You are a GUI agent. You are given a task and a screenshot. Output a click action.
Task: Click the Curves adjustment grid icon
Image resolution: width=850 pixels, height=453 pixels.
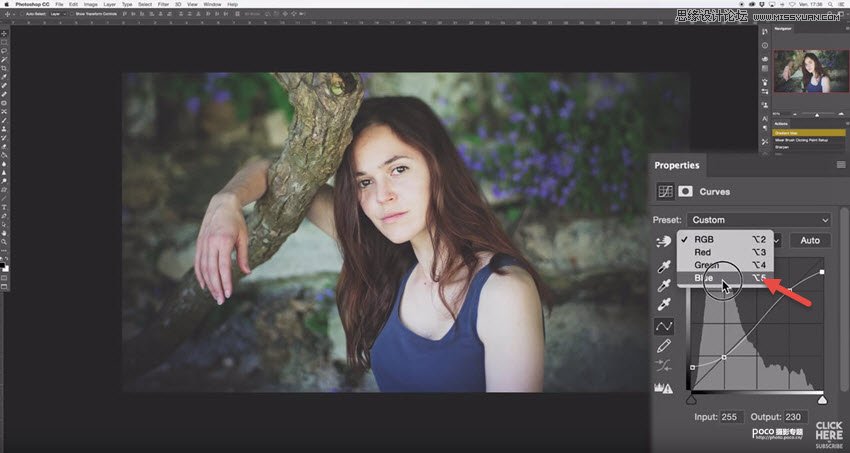click(x=664, y=191)
